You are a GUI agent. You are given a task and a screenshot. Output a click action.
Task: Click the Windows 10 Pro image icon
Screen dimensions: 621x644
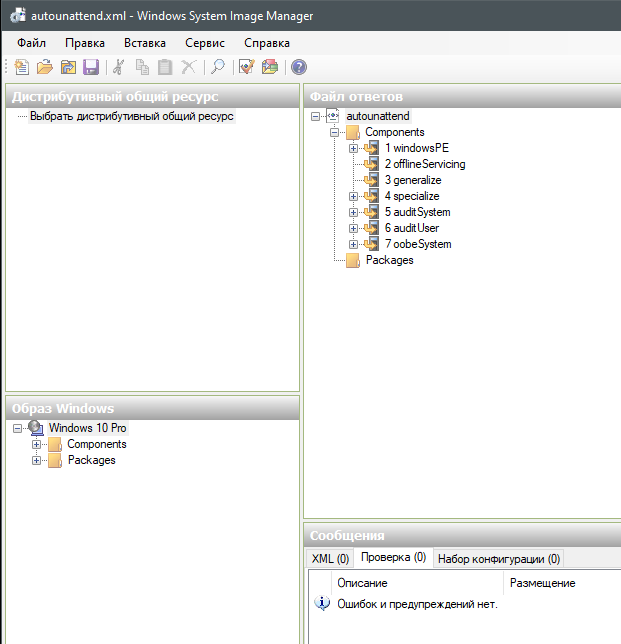36,428
